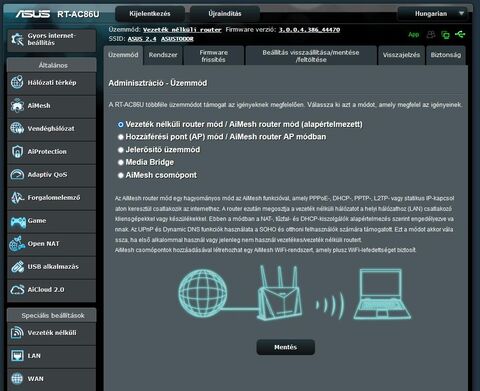Open AiProtection shield icon
The image size is (480, 391).
coord(17,151)
